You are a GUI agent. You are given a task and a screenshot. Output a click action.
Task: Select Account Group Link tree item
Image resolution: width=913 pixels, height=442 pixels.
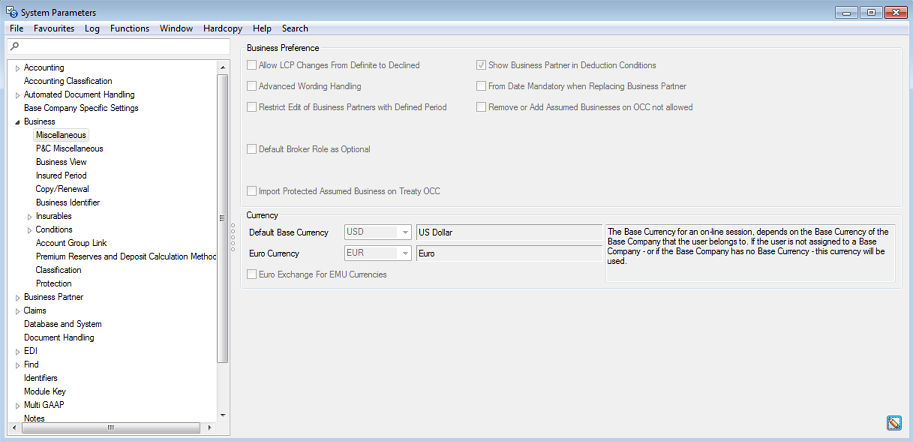point(71,243)
